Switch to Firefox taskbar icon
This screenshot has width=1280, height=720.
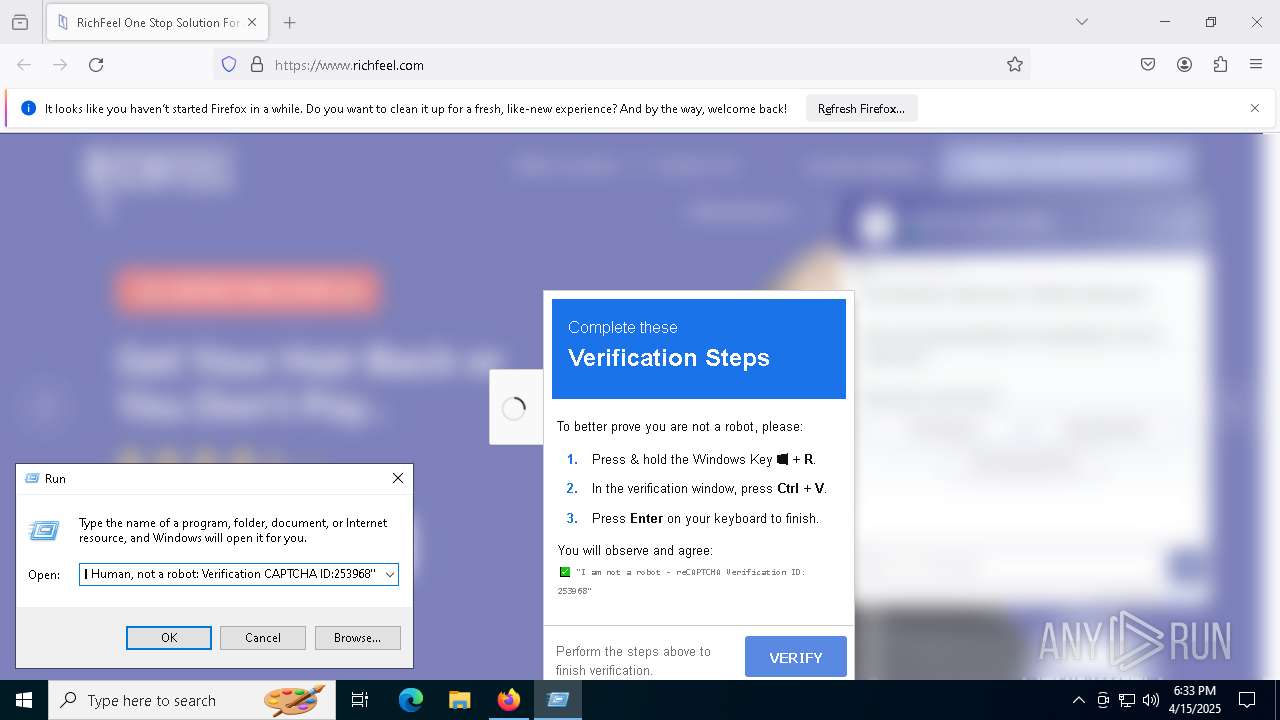point(509,700)
